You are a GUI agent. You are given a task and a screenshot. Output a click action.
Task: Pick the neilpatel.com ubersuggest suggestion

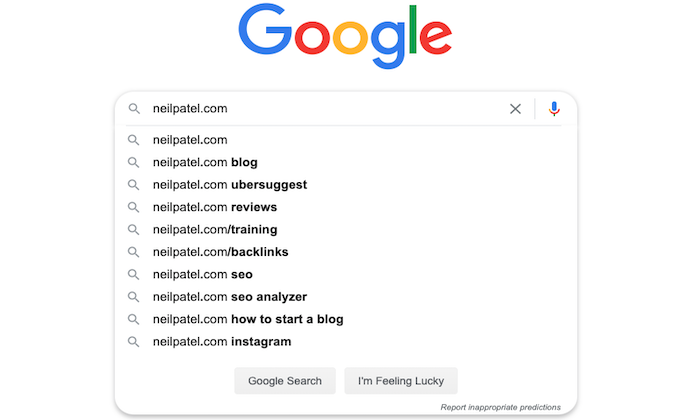(230, 184)
